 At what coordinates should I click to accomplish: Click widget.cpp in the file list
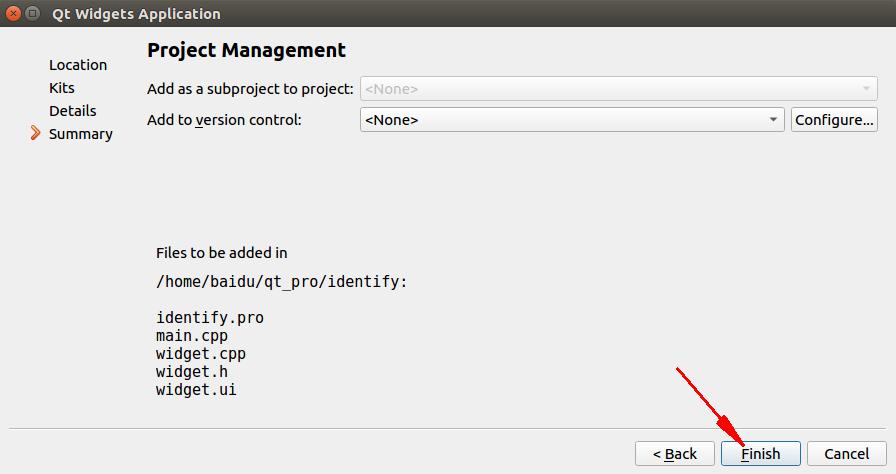[x=201, y=354]
